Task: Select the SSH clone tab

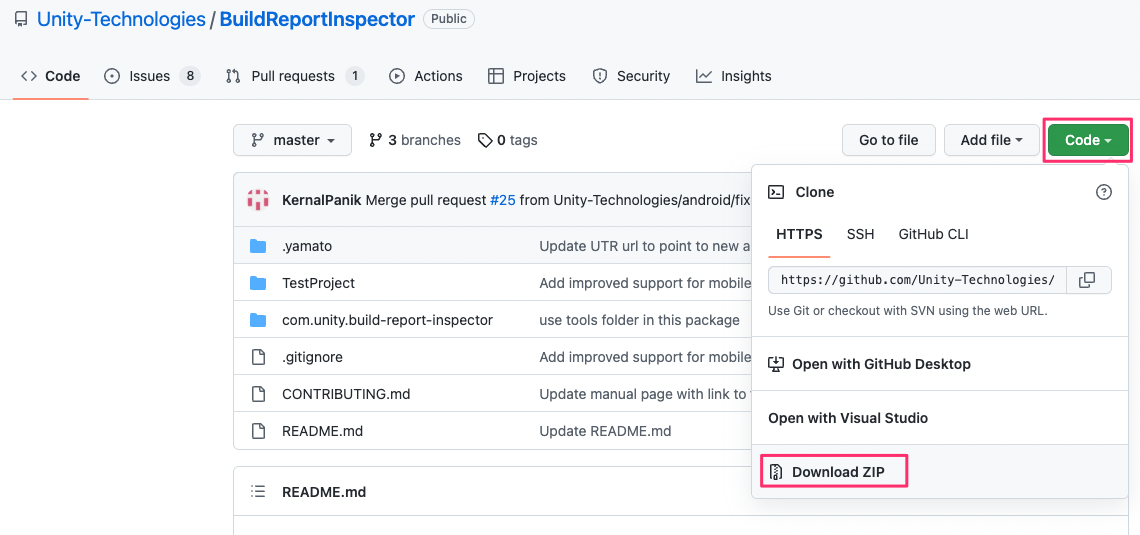Action: point(860,235)
